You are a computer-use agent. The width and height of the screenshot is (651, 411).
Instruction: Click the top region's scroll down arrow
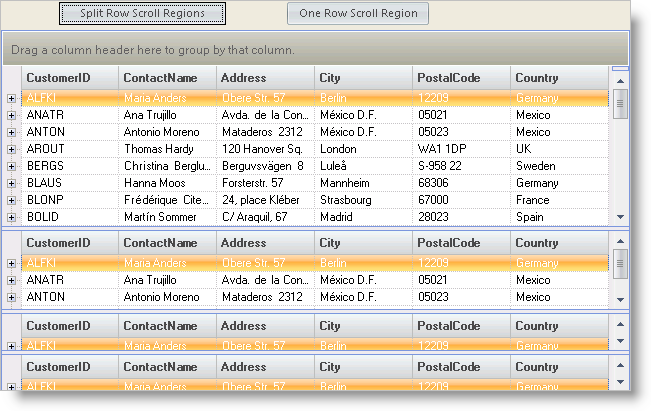click(x=620, y=217)
